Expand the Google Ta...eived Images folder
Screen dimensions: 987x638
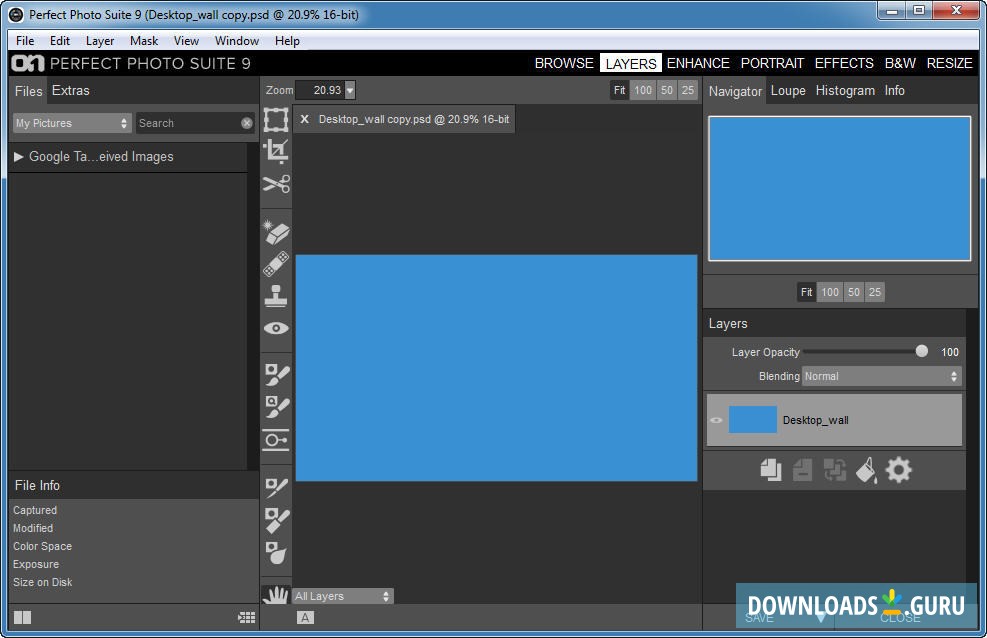[x=19, y=157]
